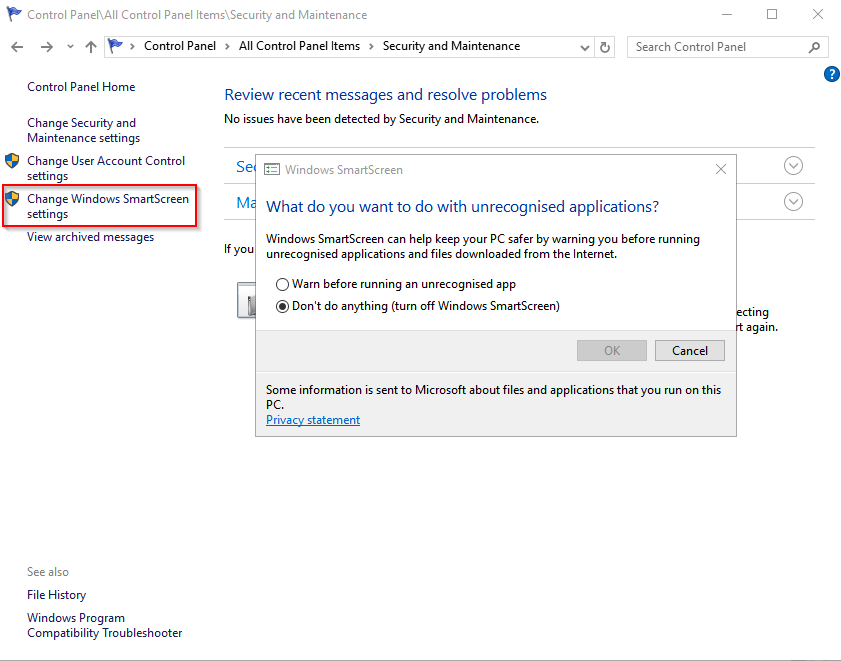The image size is (841, 661).
Task: Open the Privacy statement link
Action: [x=313, y=420]
